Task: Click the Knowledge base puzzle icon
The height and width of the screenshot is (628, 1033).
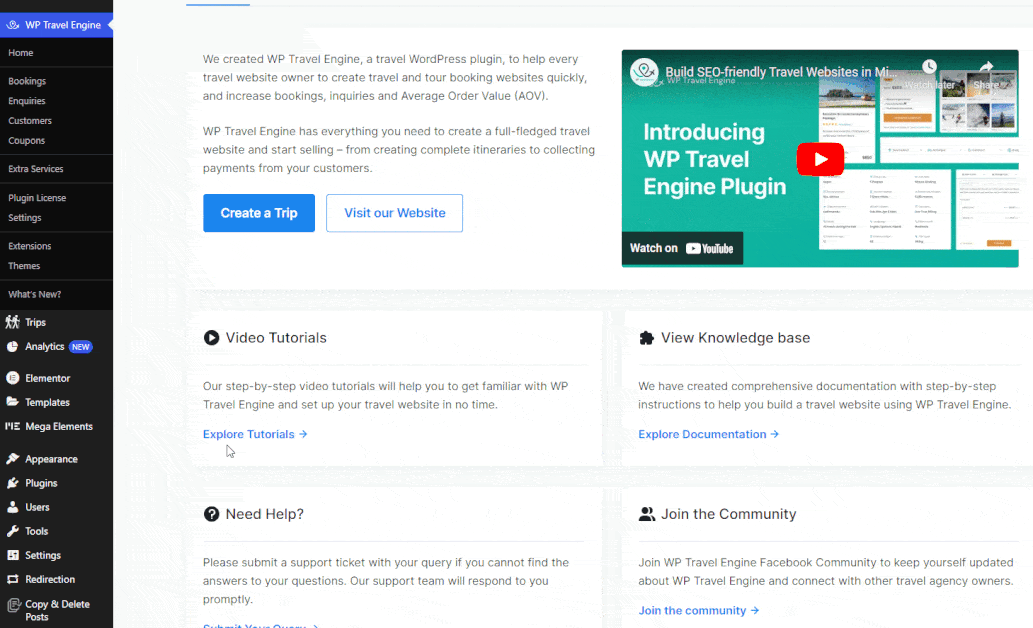Action: point(646,338)
